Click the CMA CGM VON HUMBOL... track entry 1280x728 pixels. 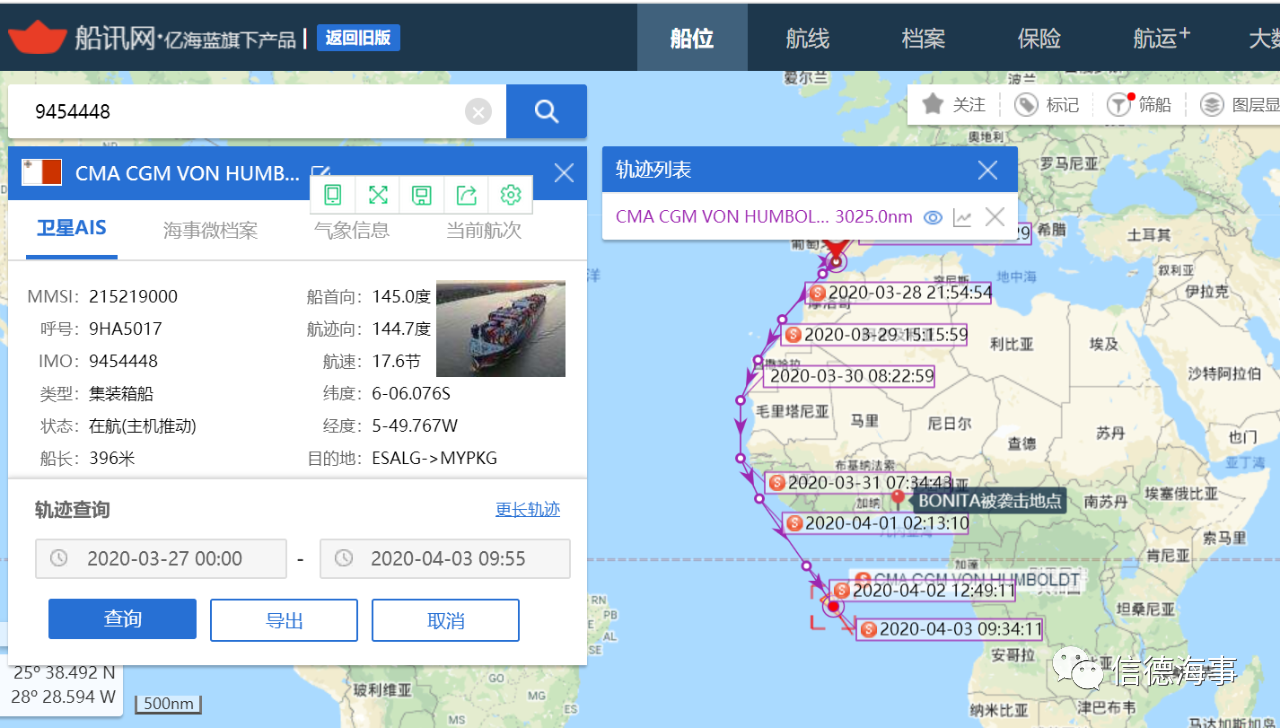[x=722, y=217]
